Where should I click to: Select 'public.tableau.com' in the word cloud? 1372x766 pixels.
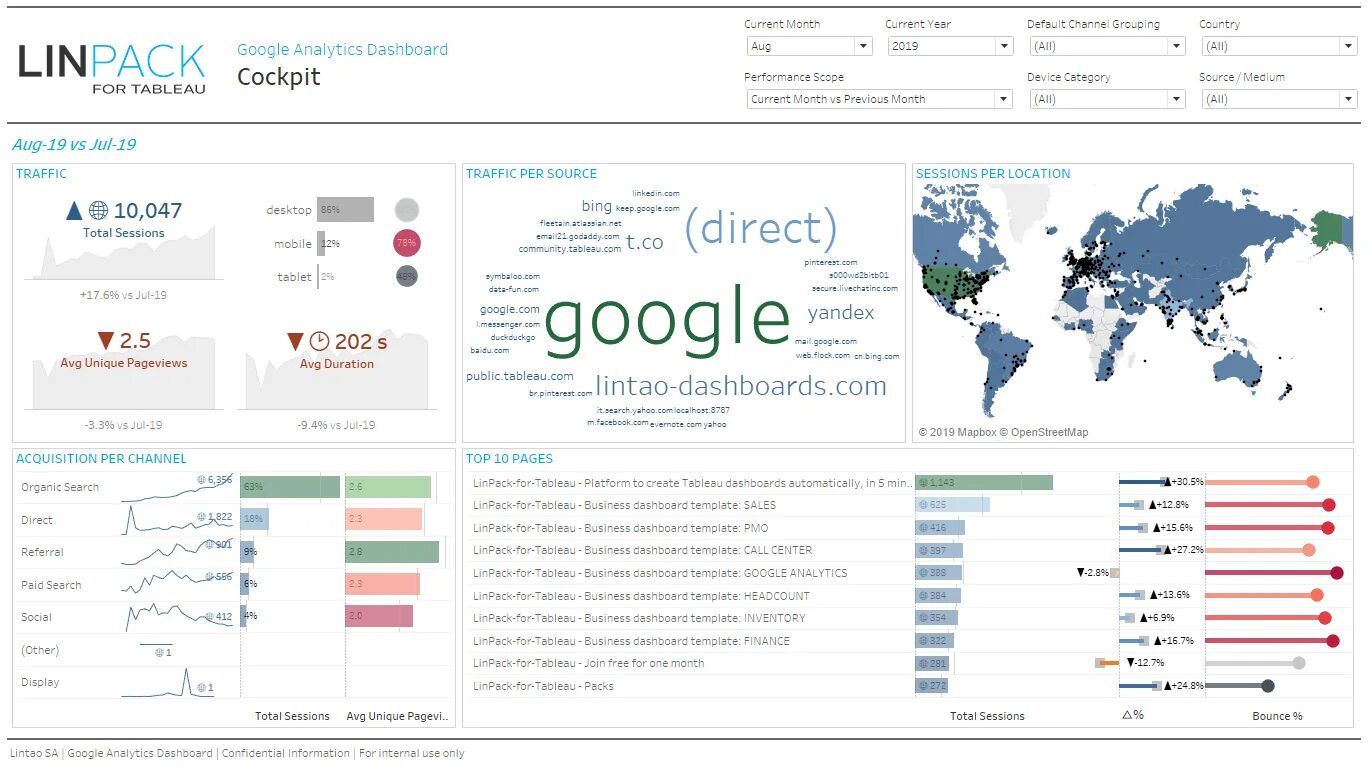coord(520,376)
